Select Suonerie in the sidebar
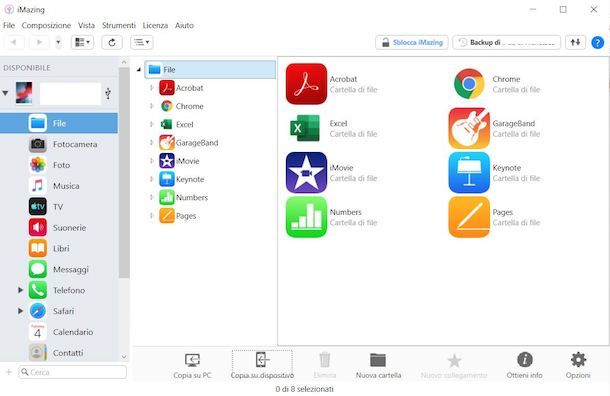The image size is (610, 396). pos(59,228)
